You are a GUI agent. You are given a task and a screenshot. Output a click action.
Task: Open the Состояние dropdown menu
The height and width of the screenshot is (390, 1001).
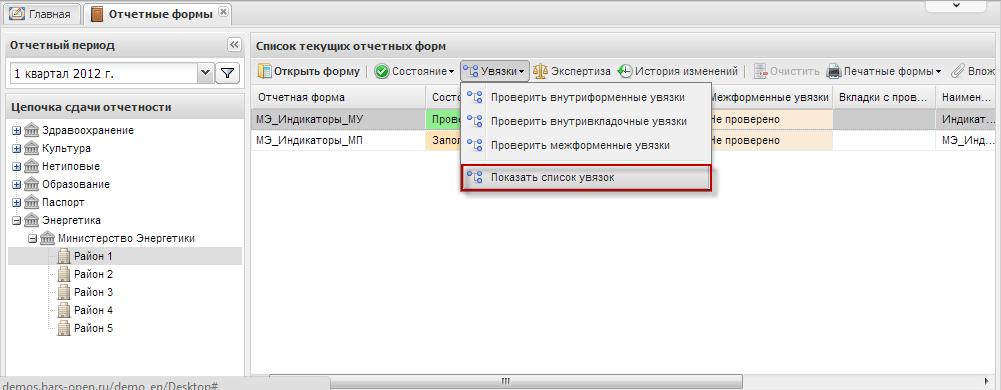415,71
